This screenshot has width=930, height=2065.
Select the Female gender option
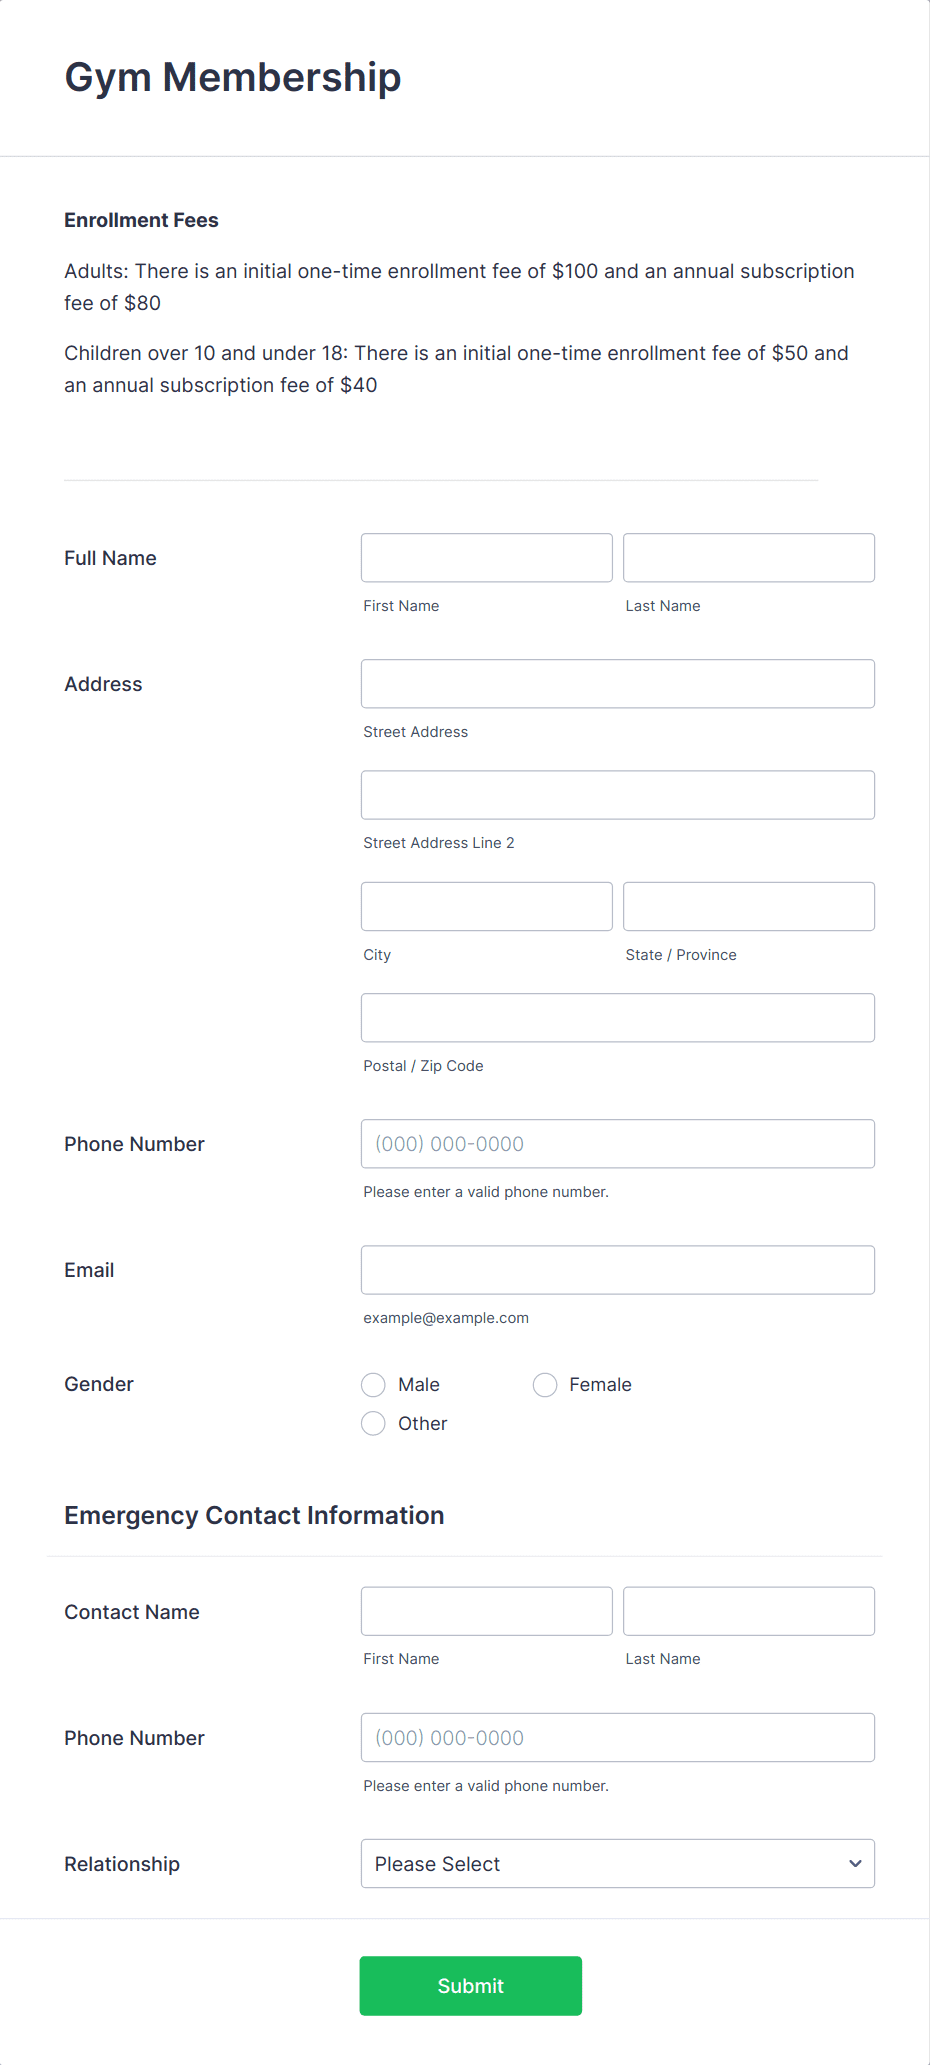545,1385
